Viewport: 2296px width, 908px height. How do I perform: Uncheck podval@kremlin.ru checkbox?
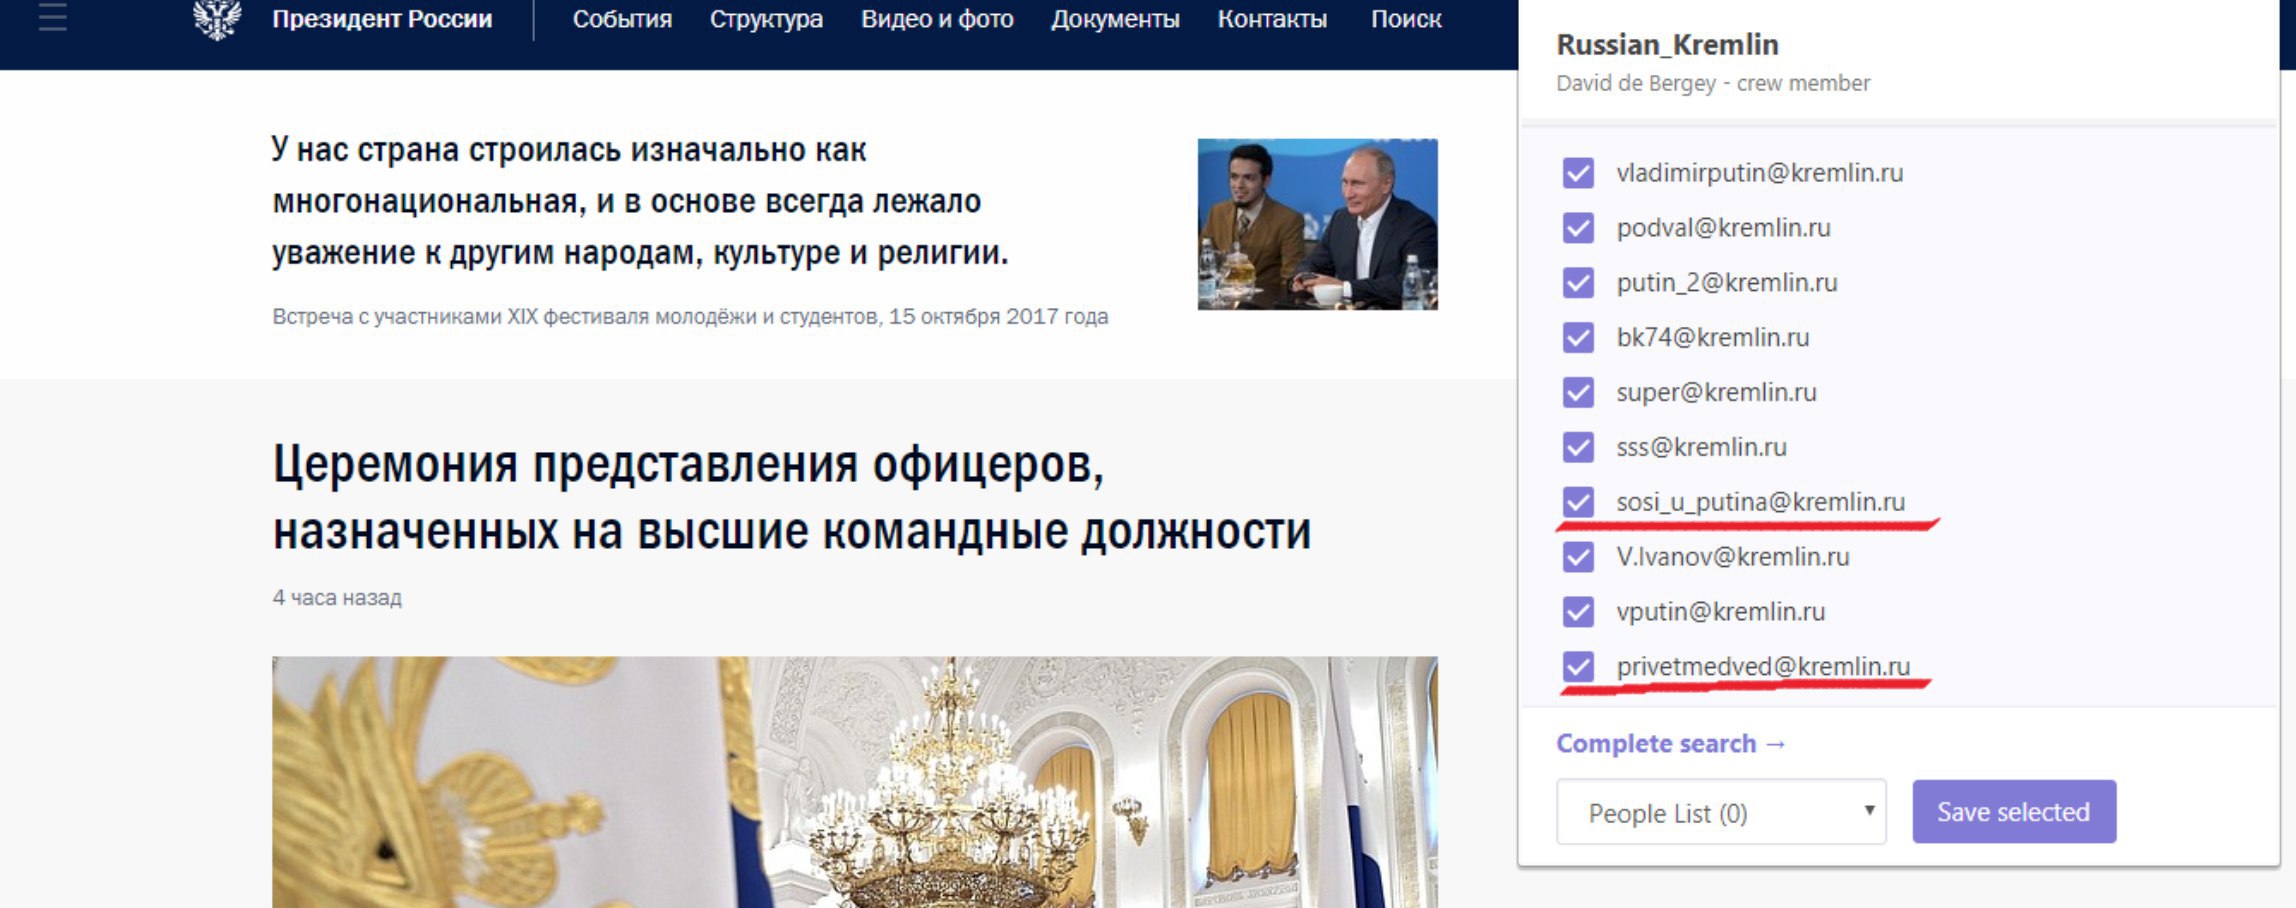pyautogui.click(x=1578, y=228)
